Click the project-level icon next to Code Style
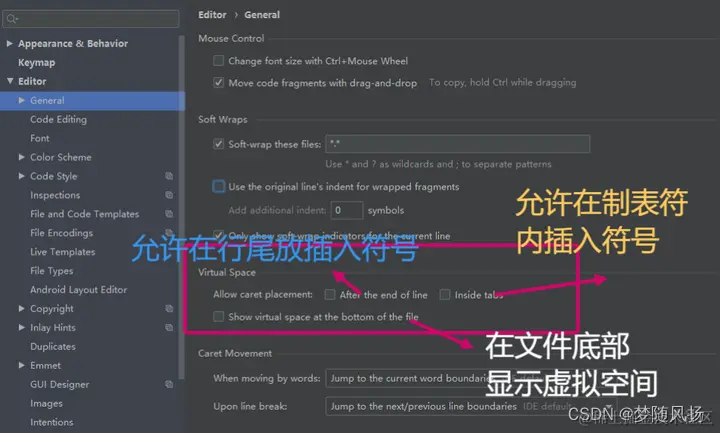This screenshot has width=720, height=433. 169,176
